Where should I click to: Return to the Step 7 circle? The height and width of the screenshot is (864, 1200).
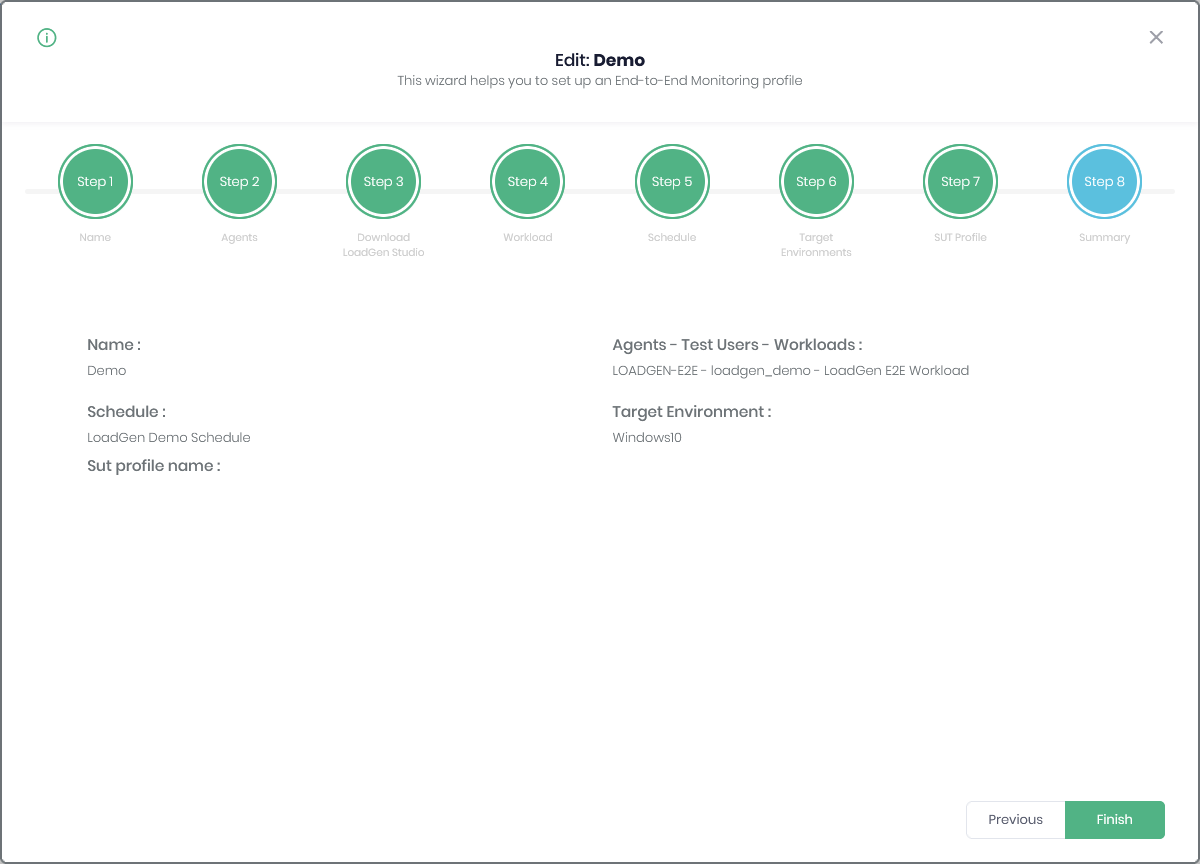tap(960, 182)
